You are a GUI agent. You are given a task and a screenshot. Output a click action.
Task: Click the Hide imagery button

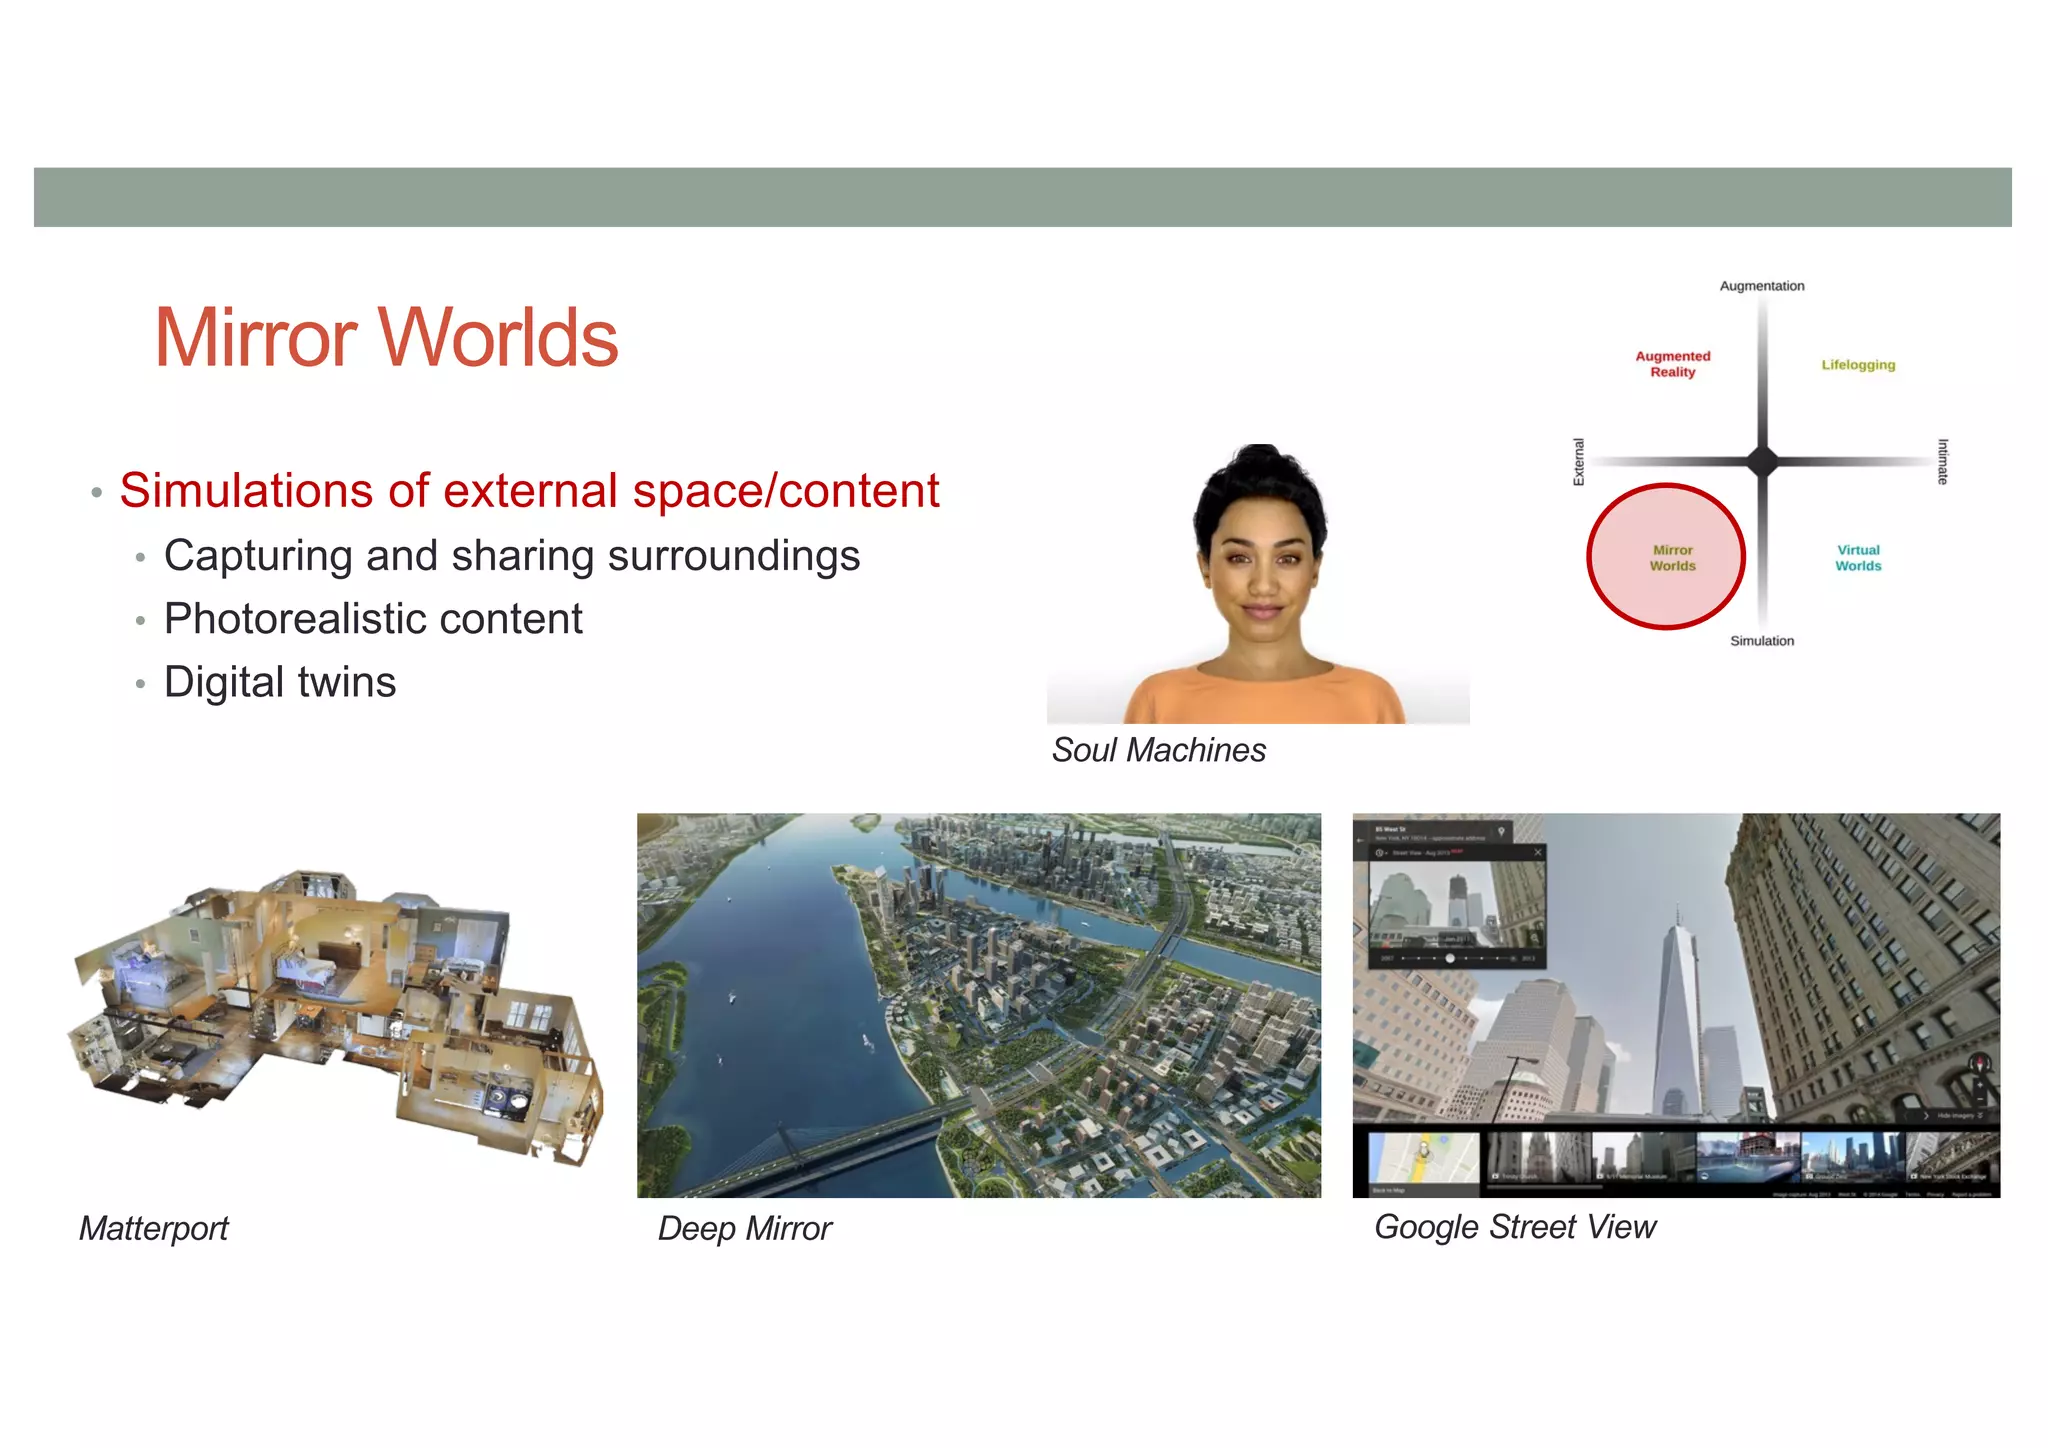pyautogui.click(x=1958, y=1116)
